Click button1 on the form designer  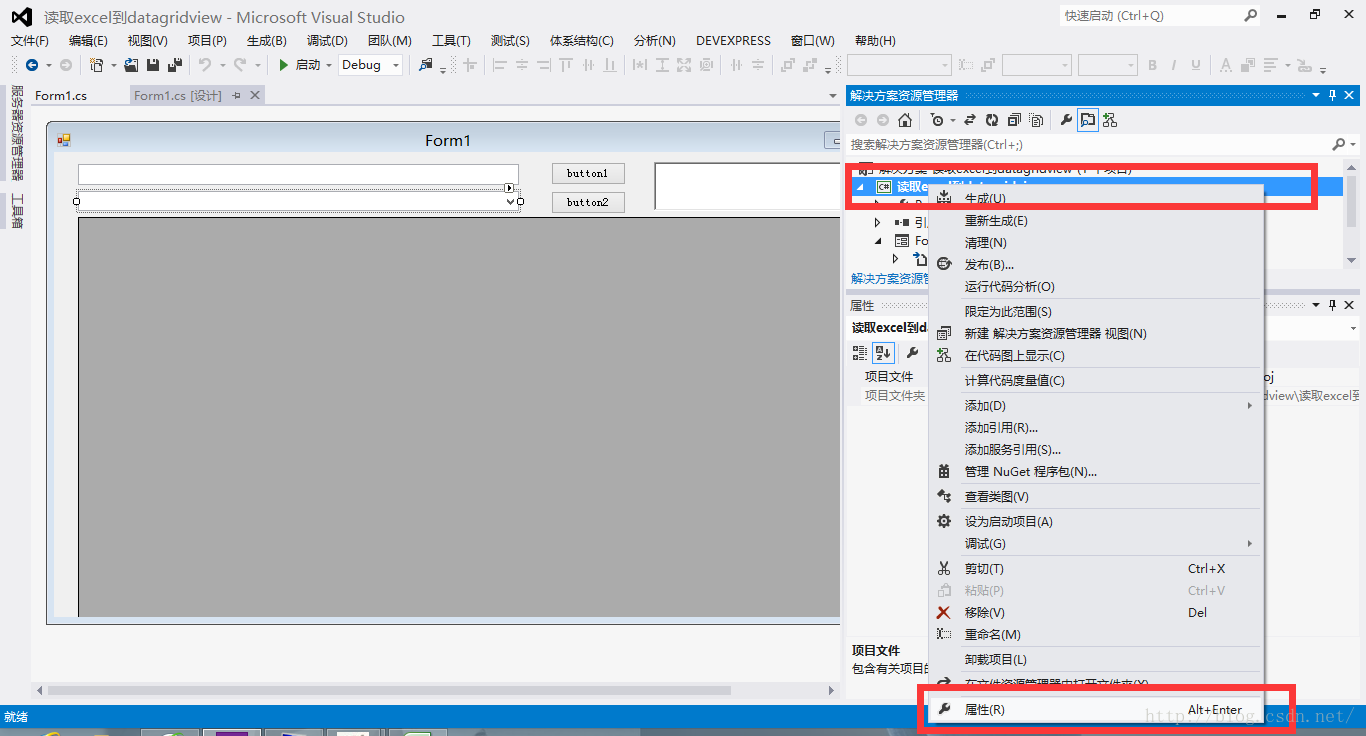coord(588,173)
